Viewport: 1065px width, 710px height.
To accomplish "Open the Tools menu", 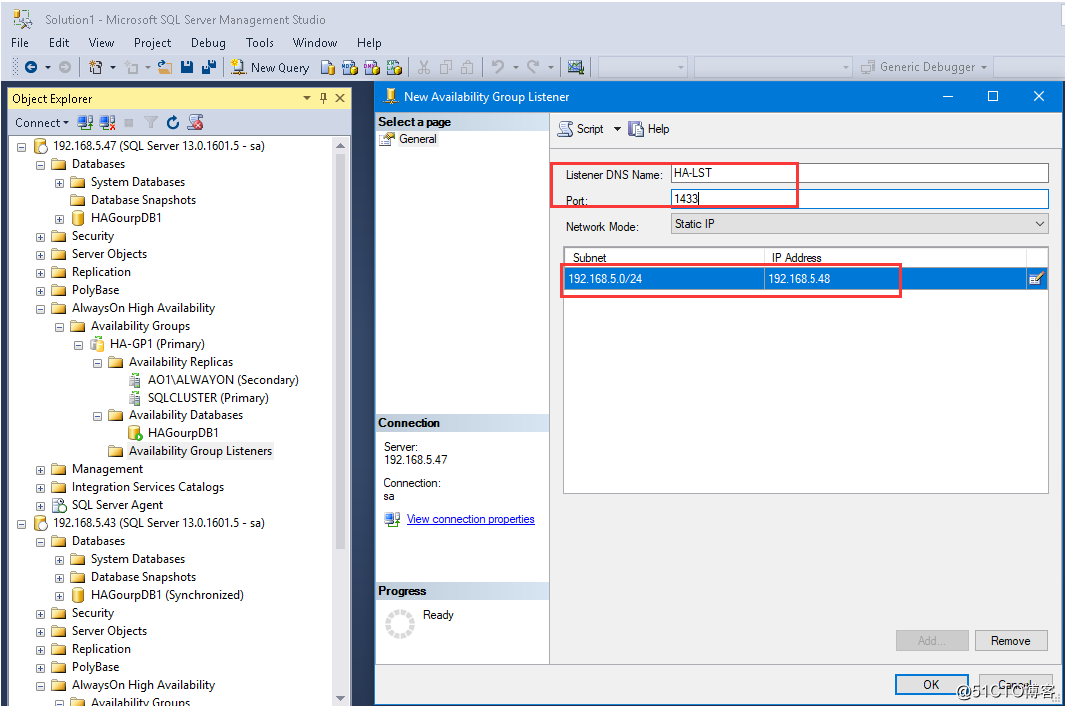I will point(259,43).
